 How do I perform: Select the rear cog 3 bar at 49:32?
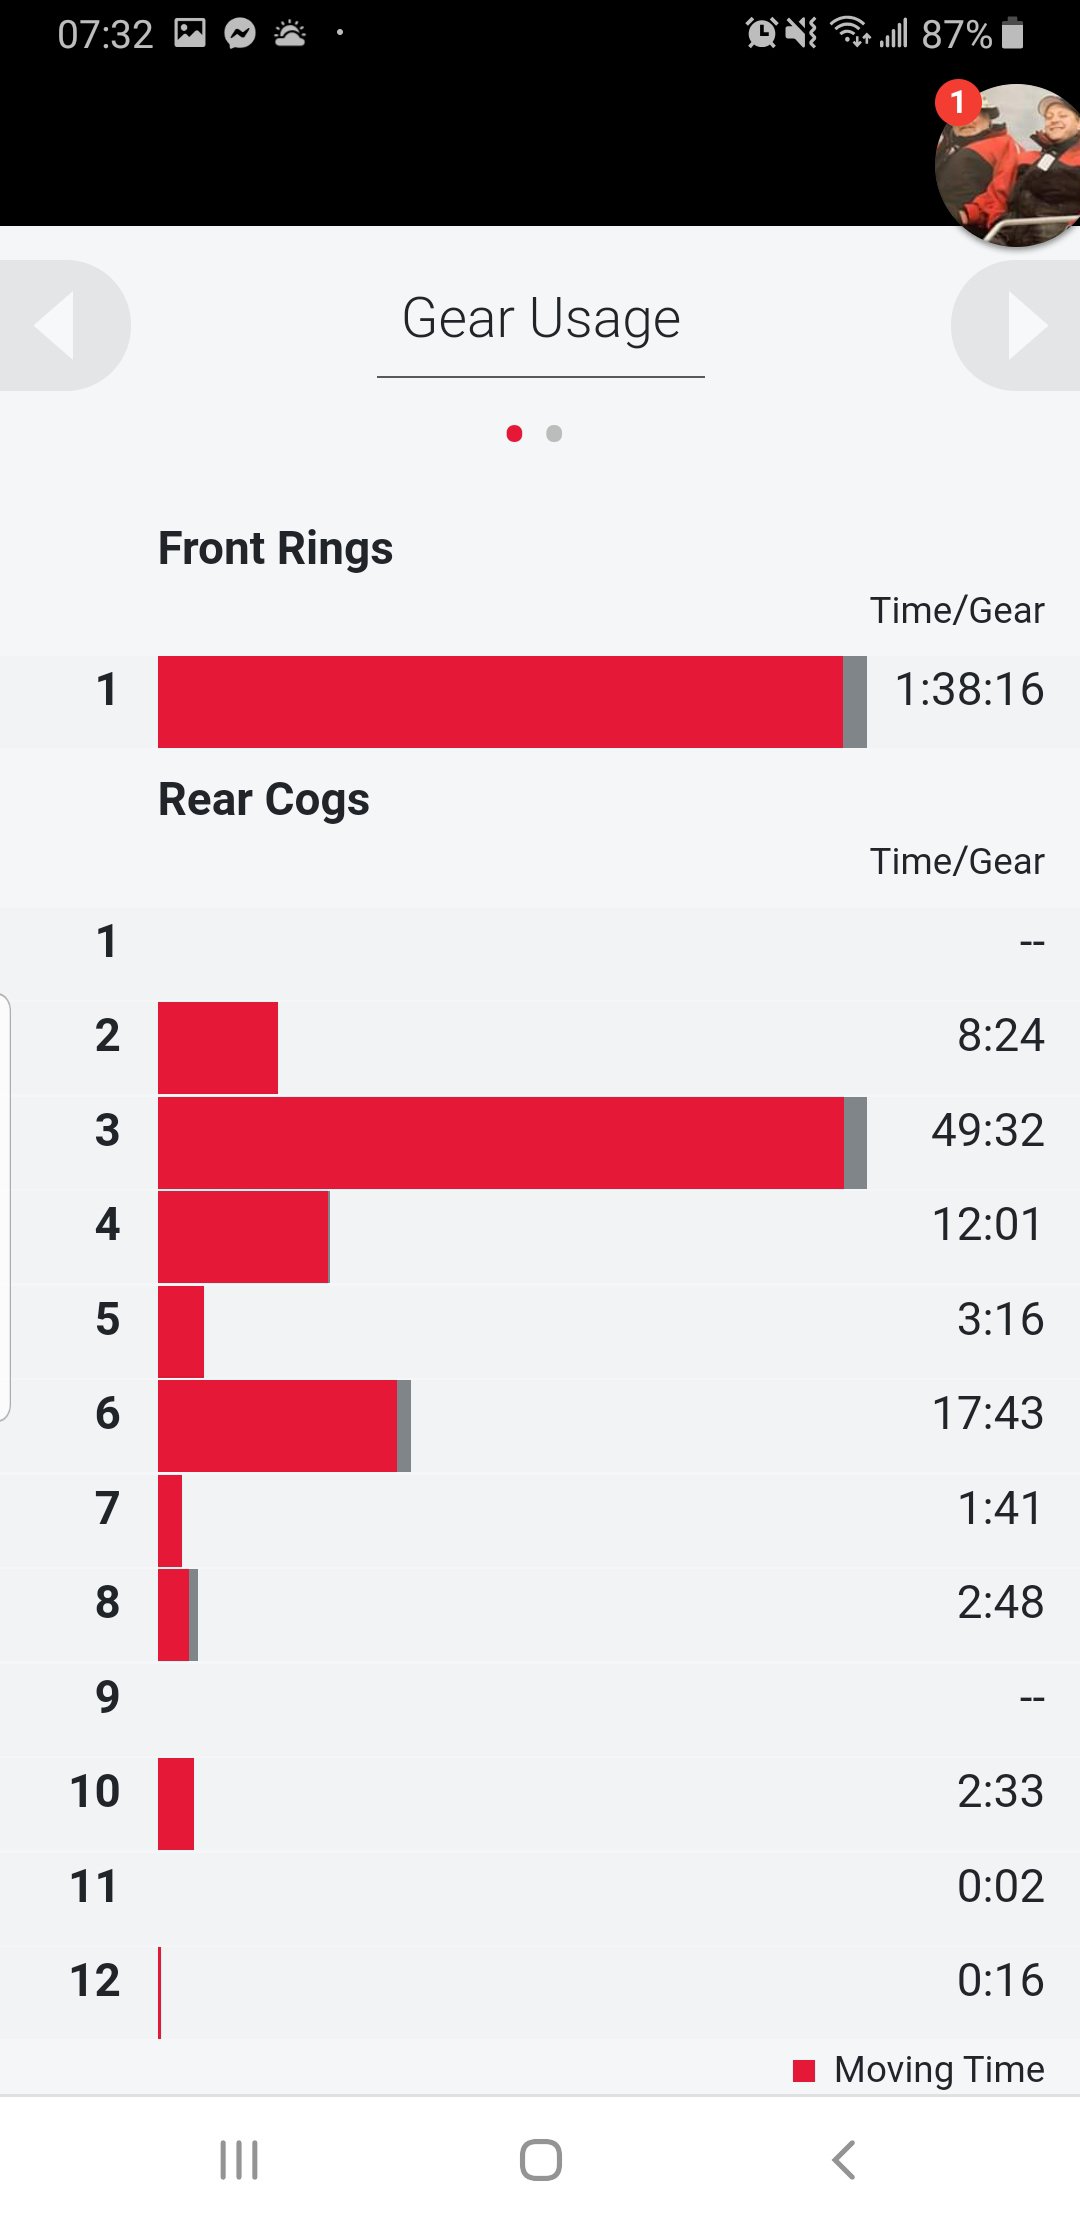coord(512,1143)
